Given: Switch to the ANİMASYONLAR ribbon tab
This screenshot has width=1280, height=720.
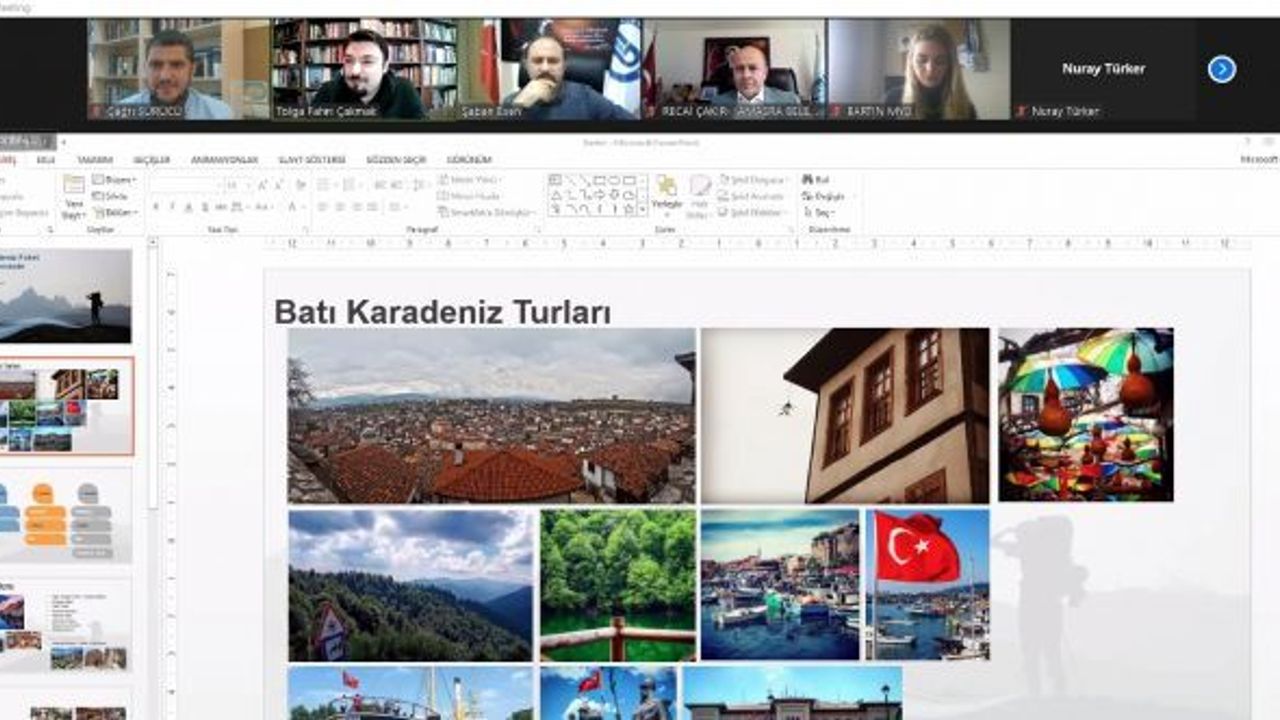Looking at the screenshot, I should pos(224,160).
